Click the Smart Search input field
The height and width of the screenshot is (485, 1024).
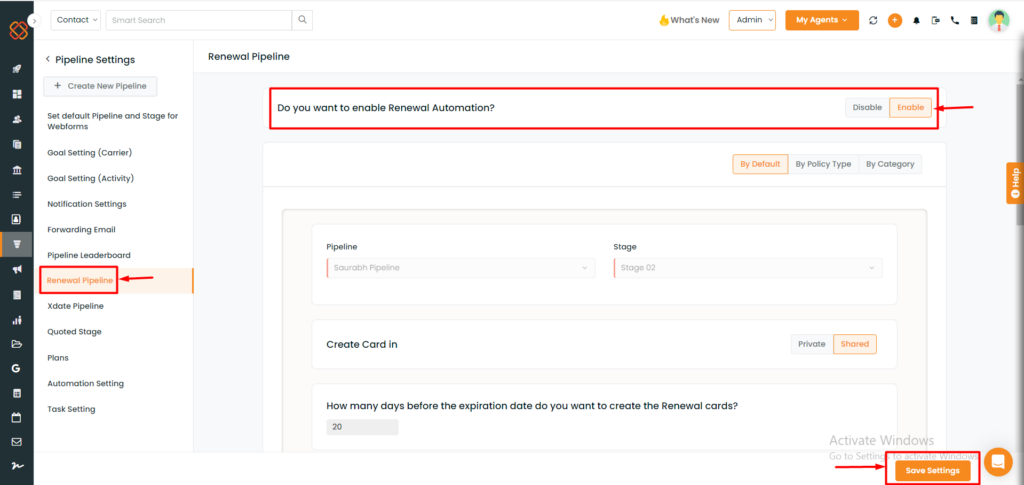(x=199, y=20)
